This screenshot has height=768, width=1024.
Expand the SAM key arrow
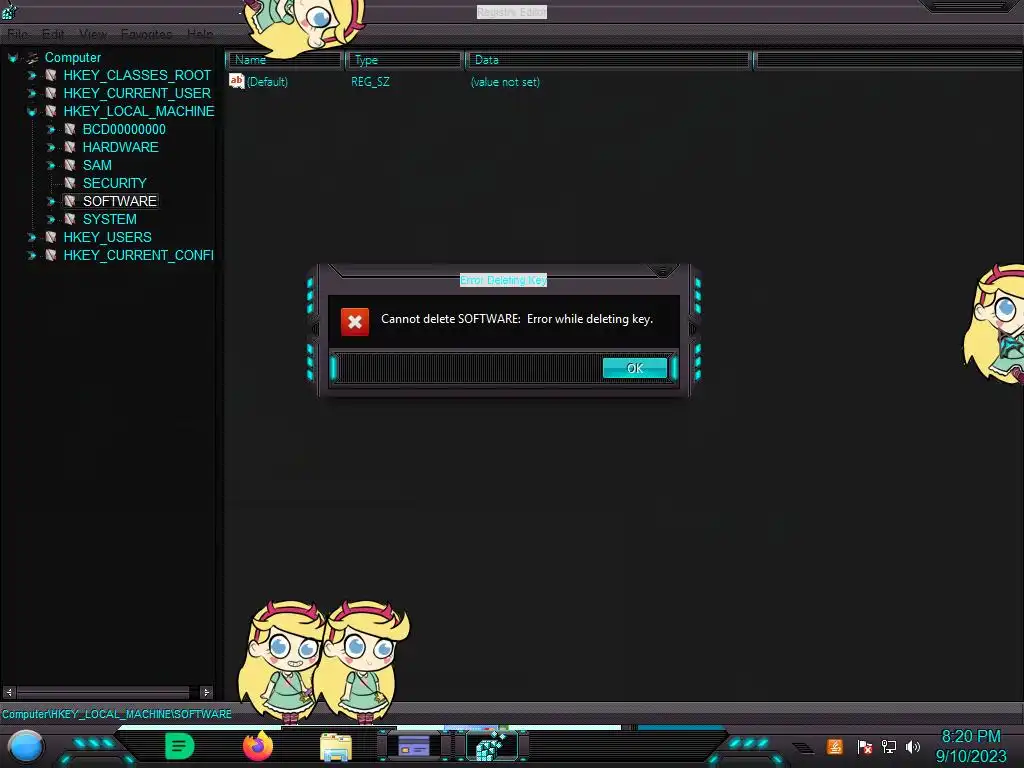coord(51,165)
